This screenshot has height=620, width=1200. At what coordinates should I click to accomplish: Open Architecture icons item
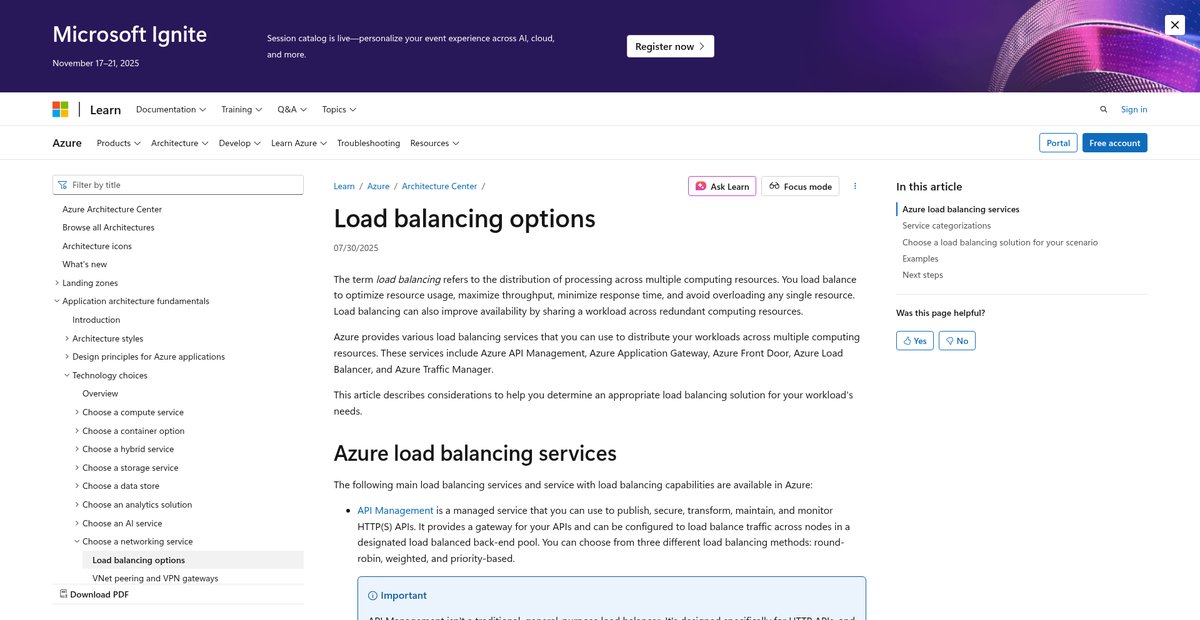(97, 246)
